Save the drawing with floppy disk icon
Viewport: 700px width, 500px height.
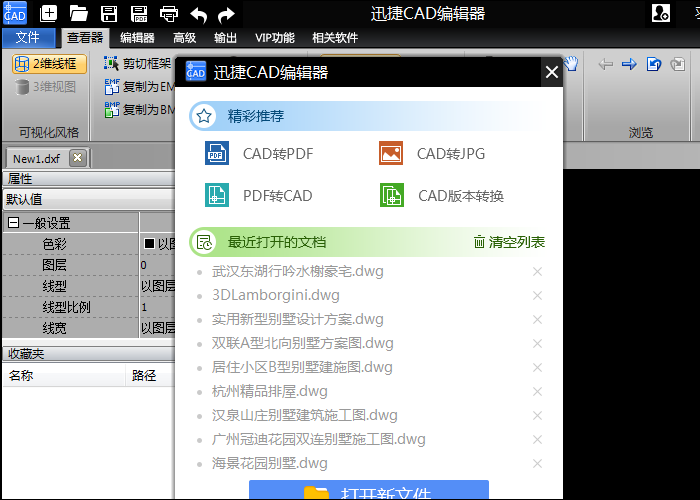point(108,14)
